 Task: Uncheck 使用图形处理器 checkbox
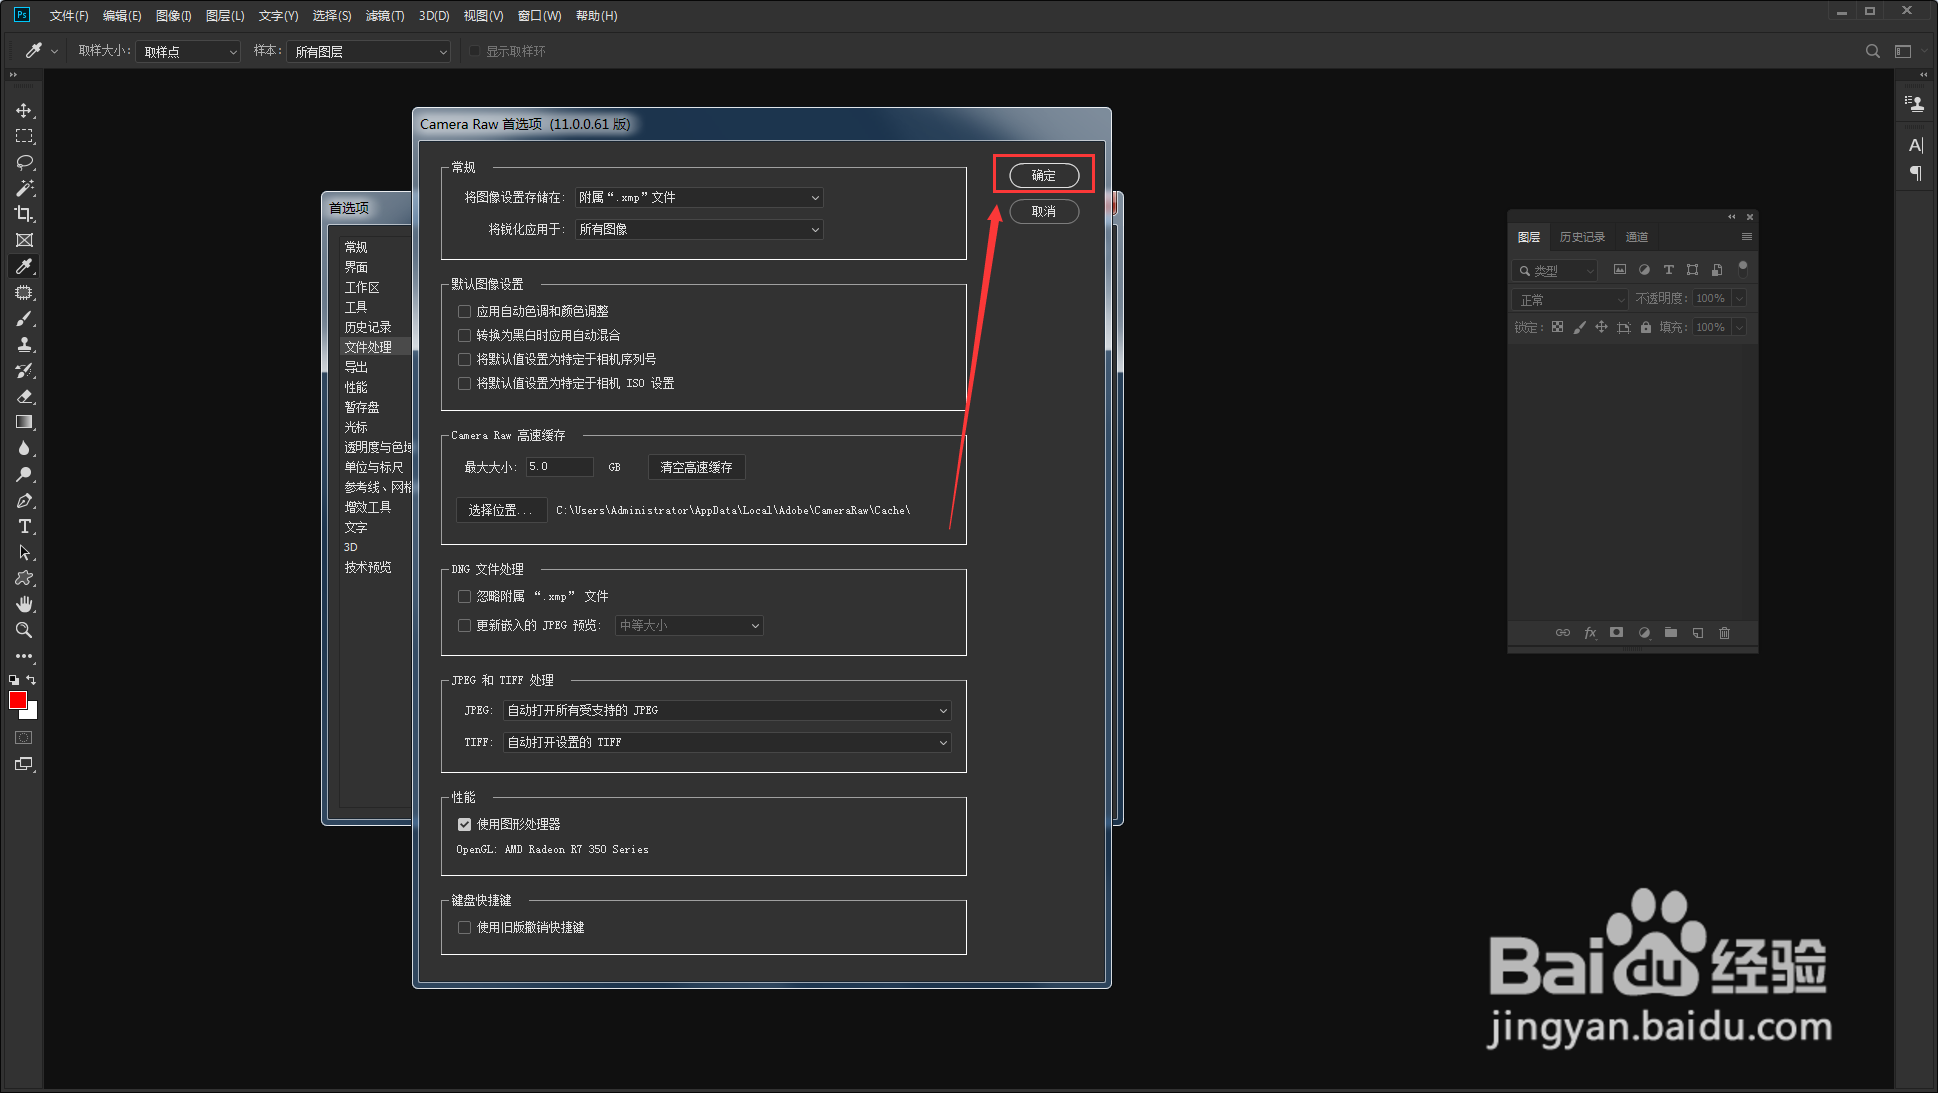pos(464,825)
